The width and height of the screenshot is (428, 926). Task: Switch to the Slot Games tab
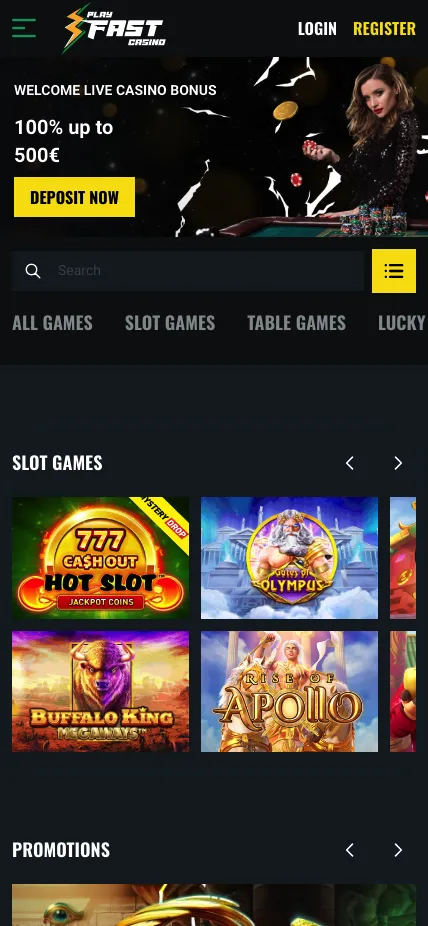(x=170, y=323)
